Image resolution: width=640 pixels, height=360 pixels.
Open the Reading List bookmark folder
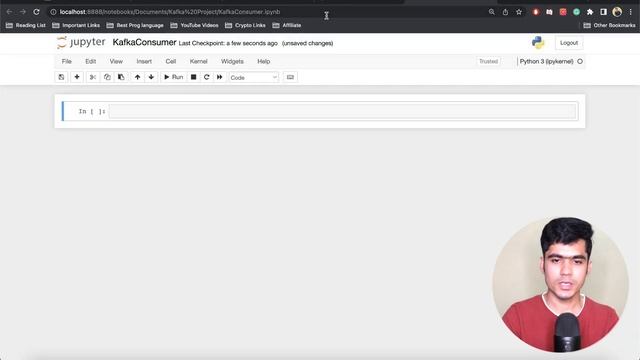(x=26, y=25)
